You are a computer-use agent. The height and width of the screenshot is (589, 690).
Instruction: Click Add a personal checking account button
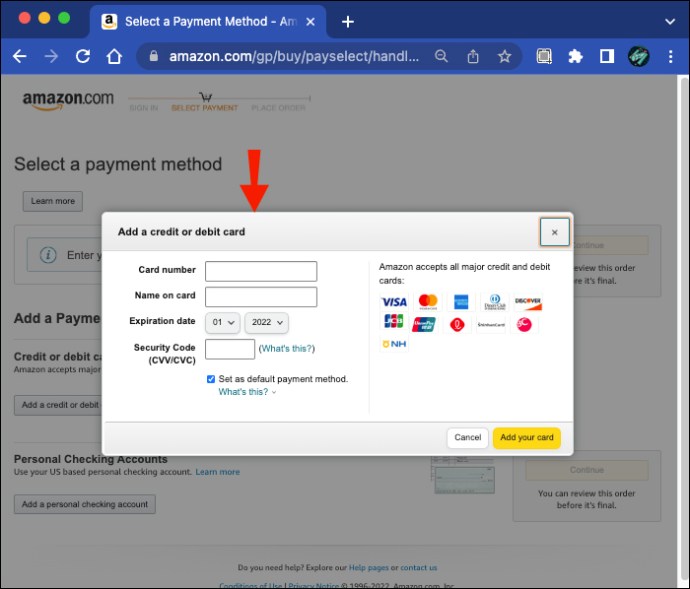pyautogui.click(x=85, y=504)
